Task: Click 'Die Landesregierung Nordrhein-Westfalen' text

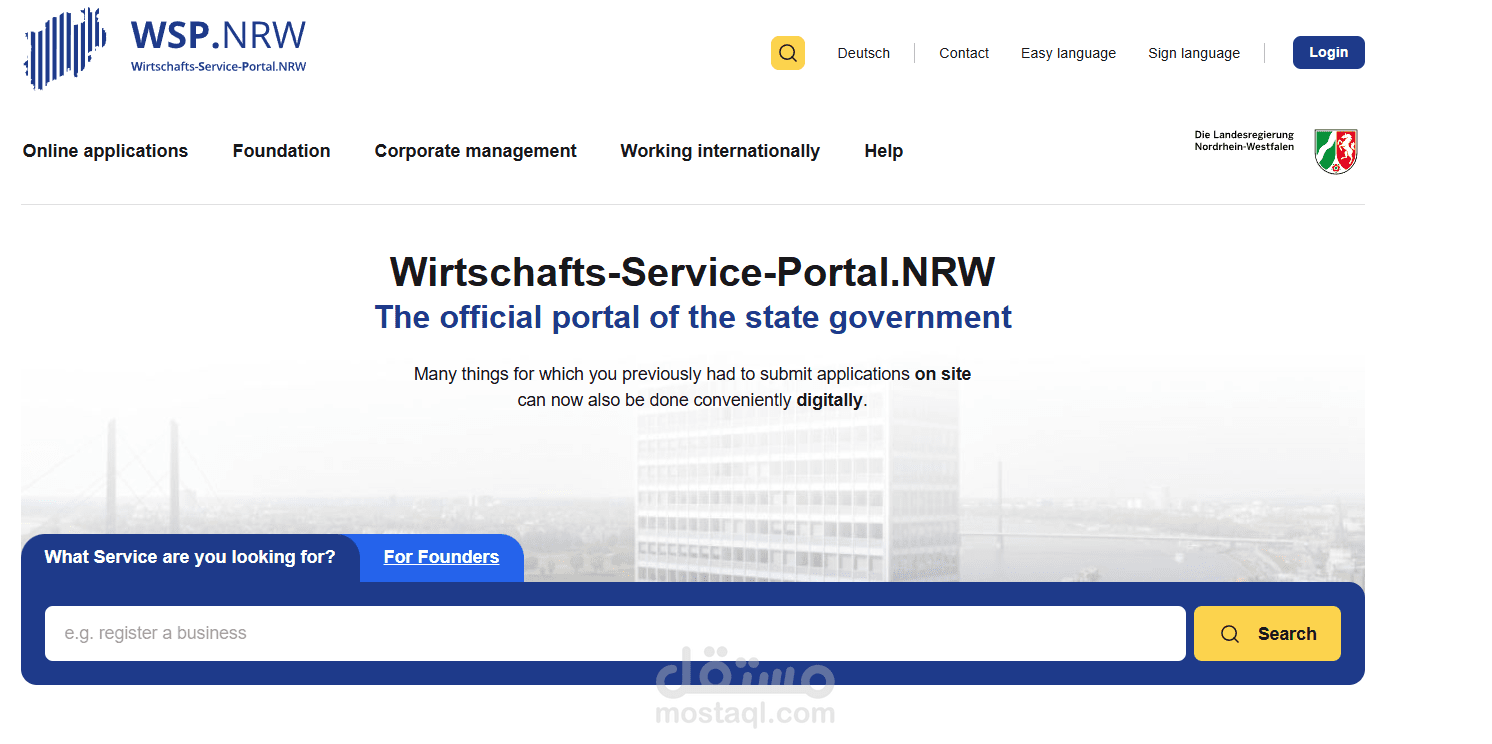Action: pos(1244,141)
